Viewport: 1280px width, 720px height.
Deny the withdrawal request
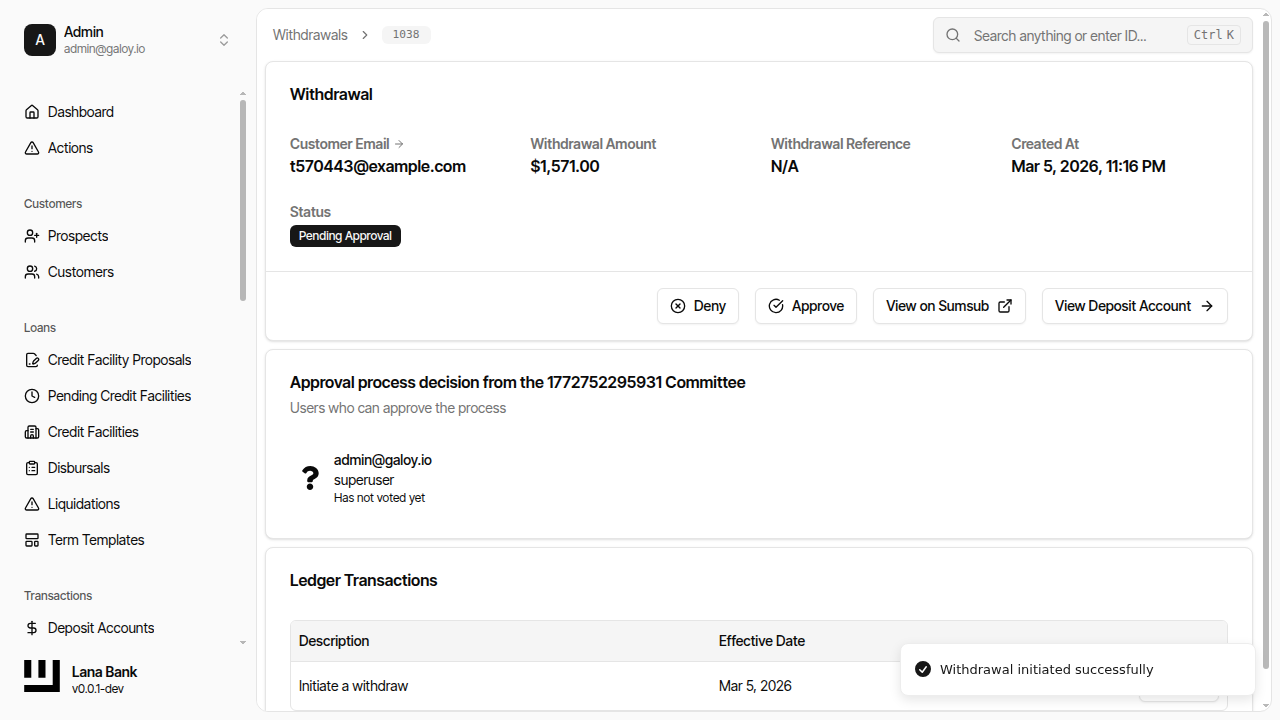click(x=697, y=305)
